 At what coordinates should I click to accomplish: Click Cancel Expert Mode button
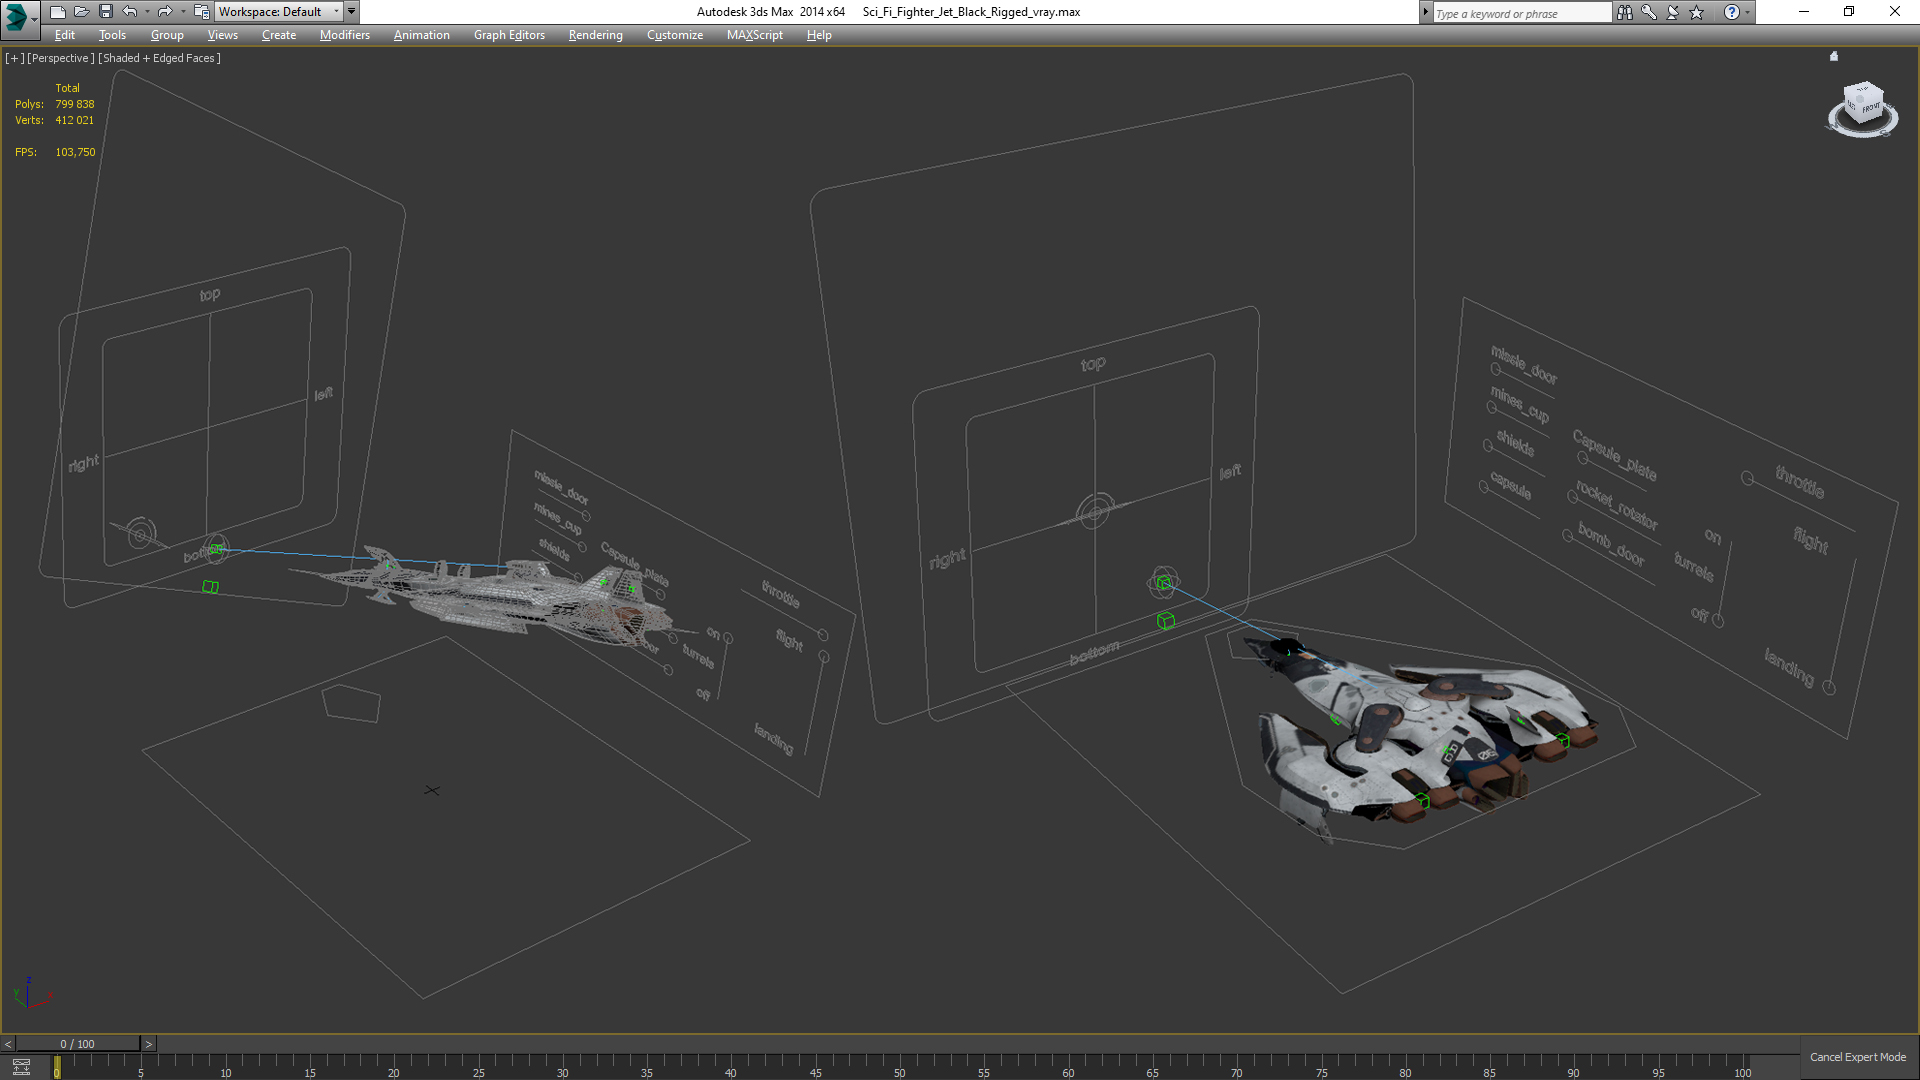pyautogui.click(x=1857, y=1057)
